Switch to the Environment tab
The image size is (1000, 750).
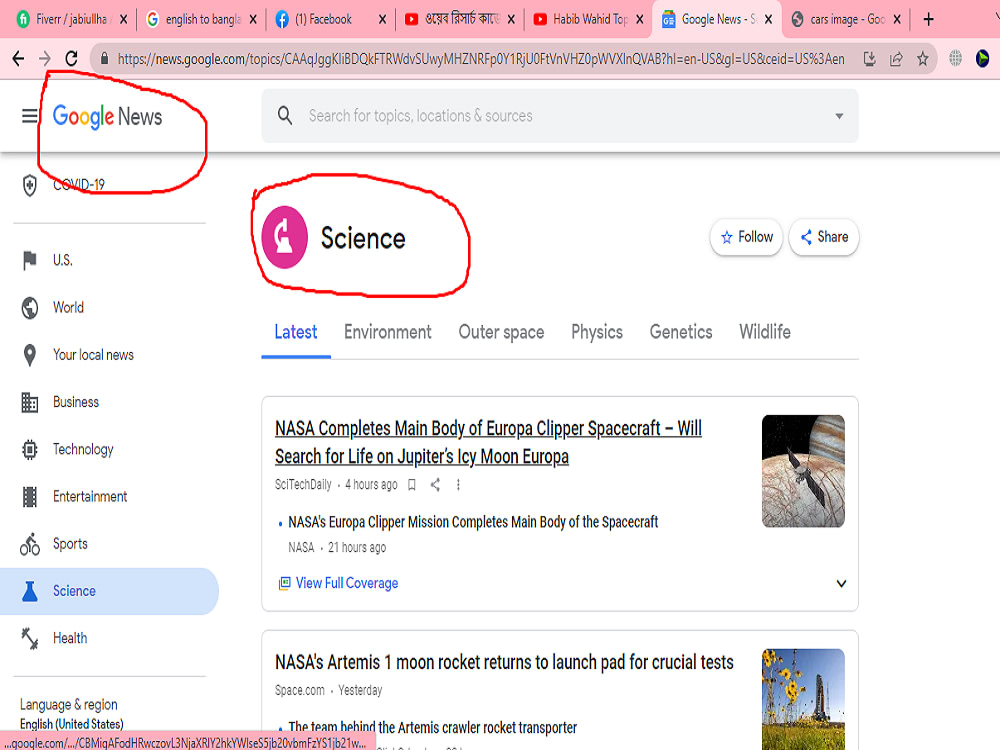point(388,332)
